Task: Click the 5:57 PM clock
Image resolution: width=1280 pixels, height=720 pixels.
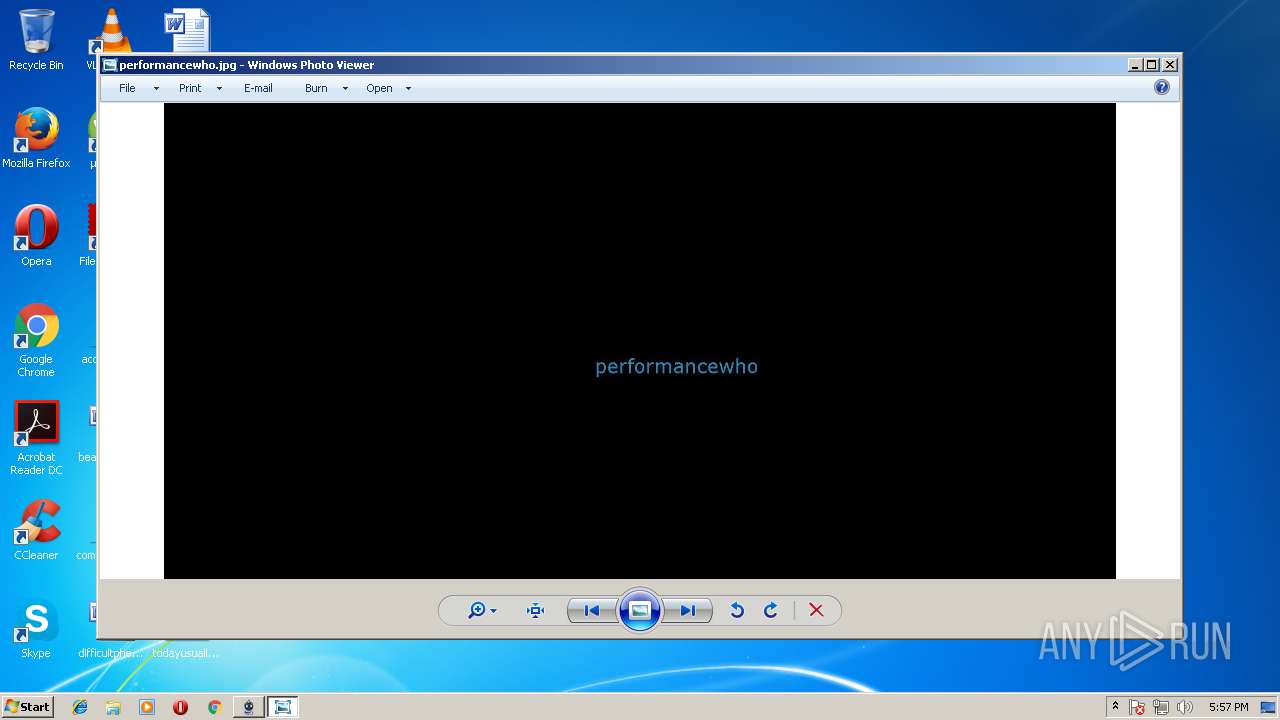Action: coord(1228,707)
